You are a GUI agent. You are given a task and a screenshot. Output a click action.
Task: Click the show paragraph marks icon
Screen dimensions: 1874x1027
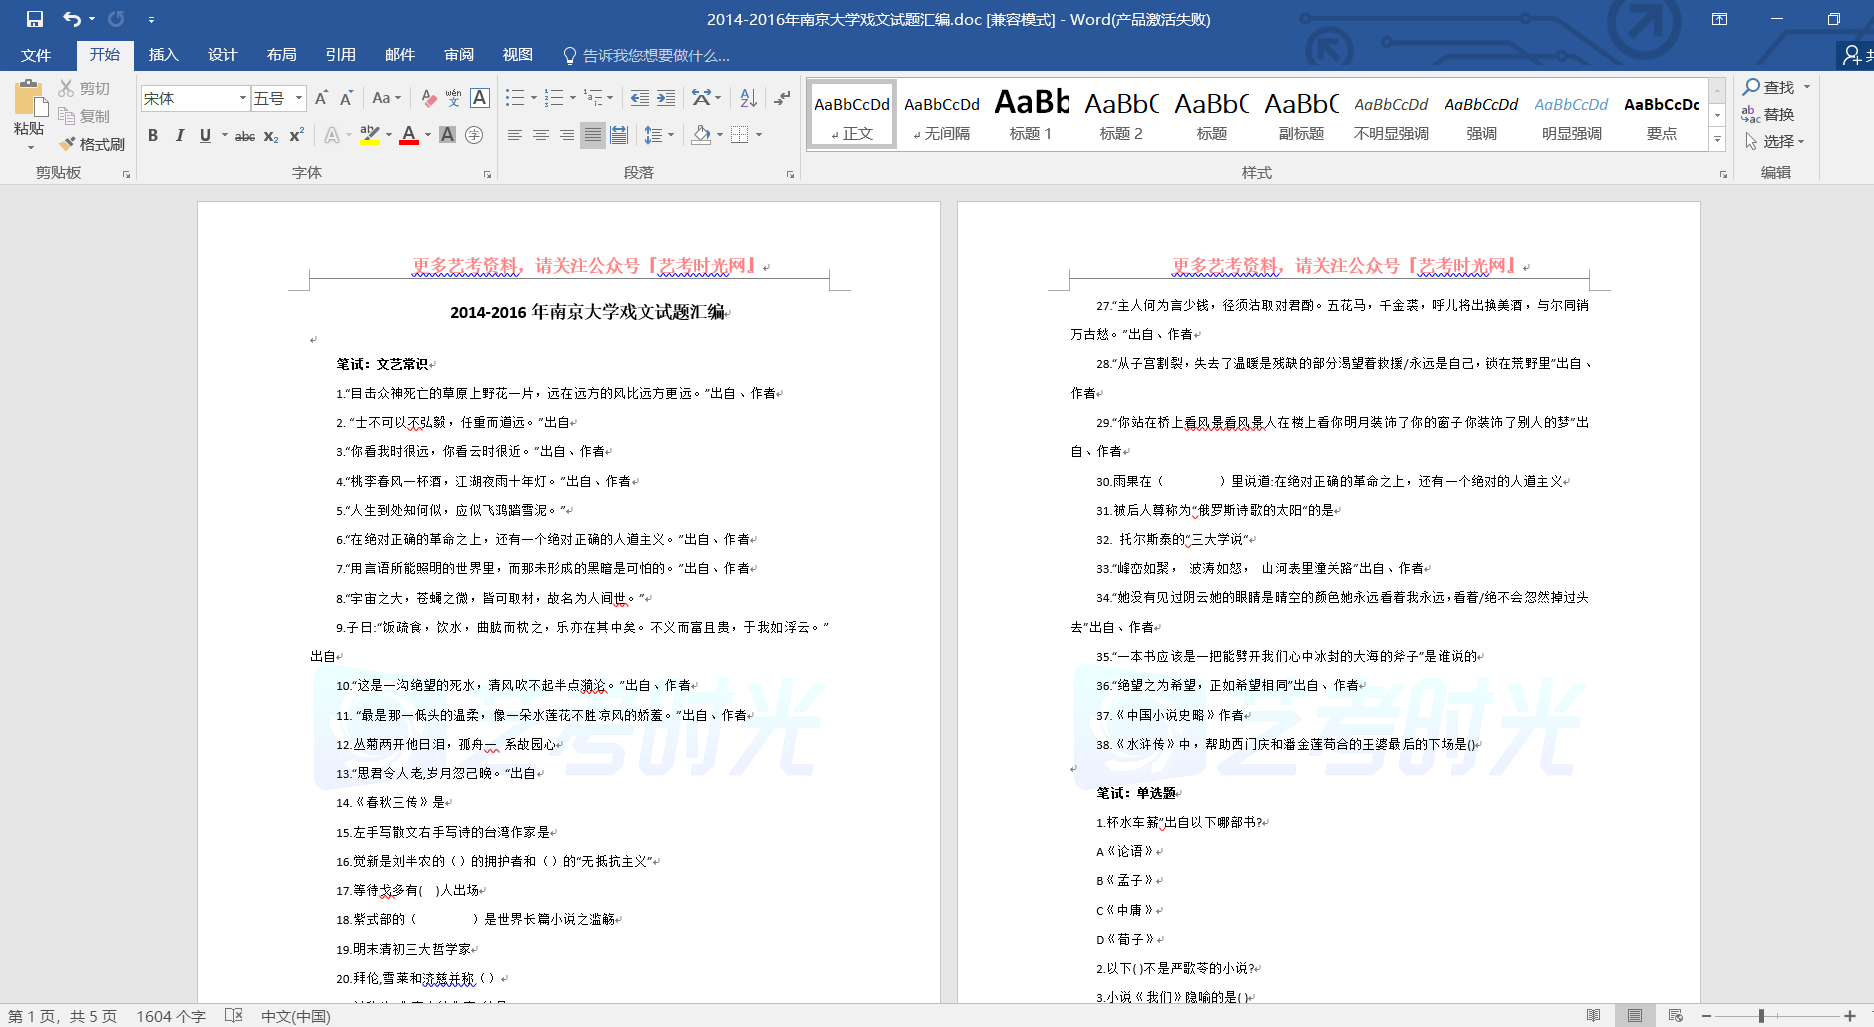coord(782,98)
